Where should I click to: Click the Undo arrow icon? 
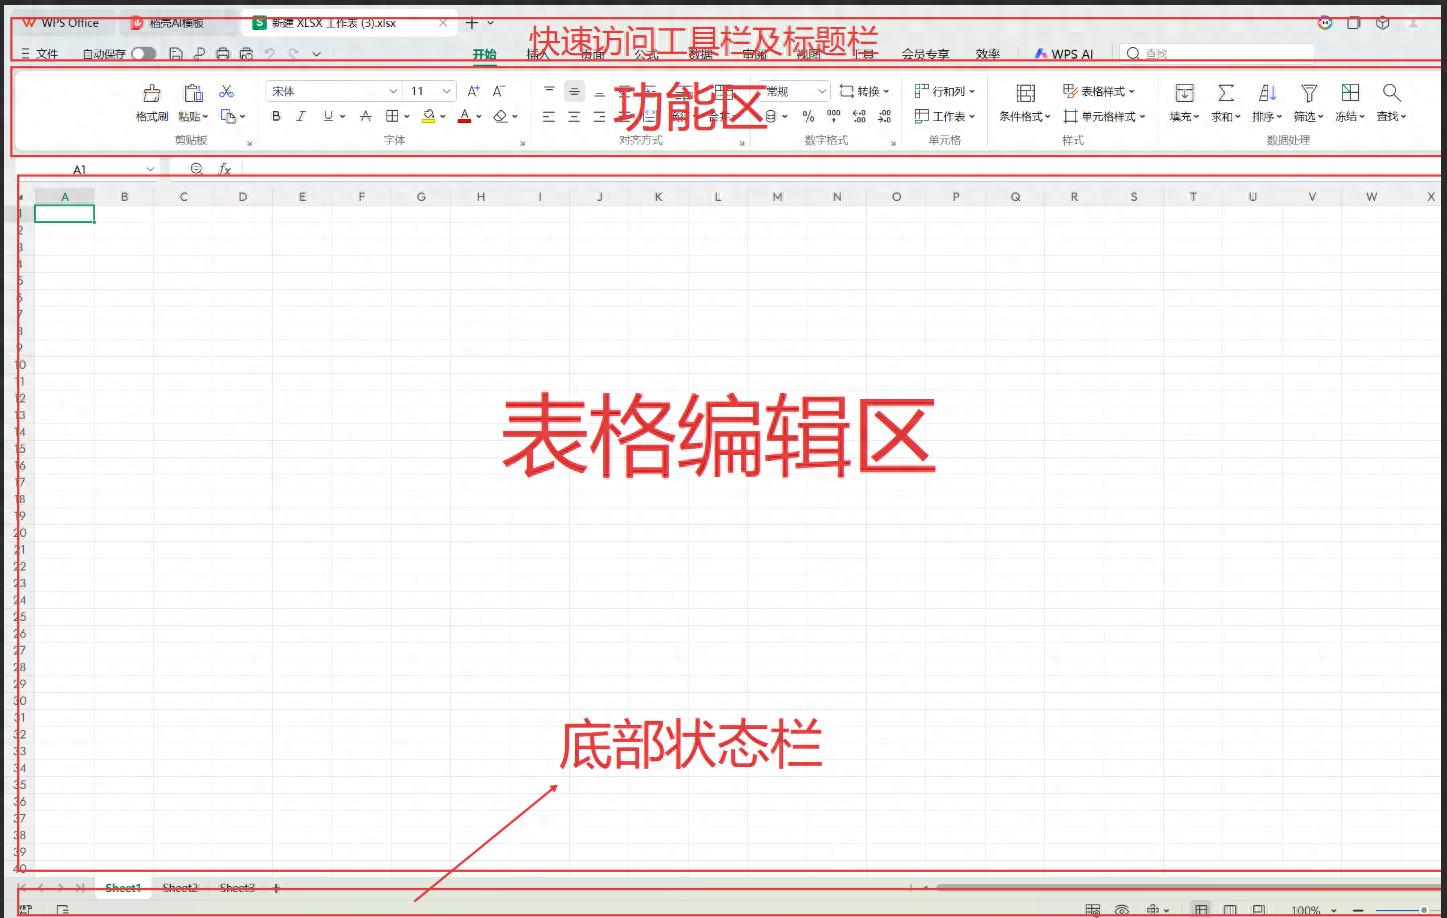point(270,54)
